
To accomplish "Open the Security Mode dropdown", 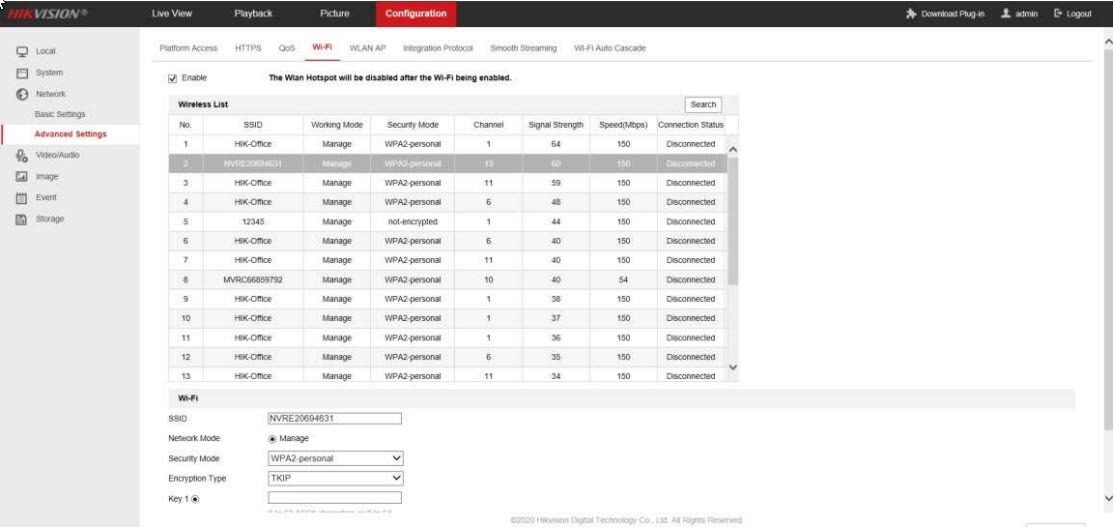I will pos(335,458).
